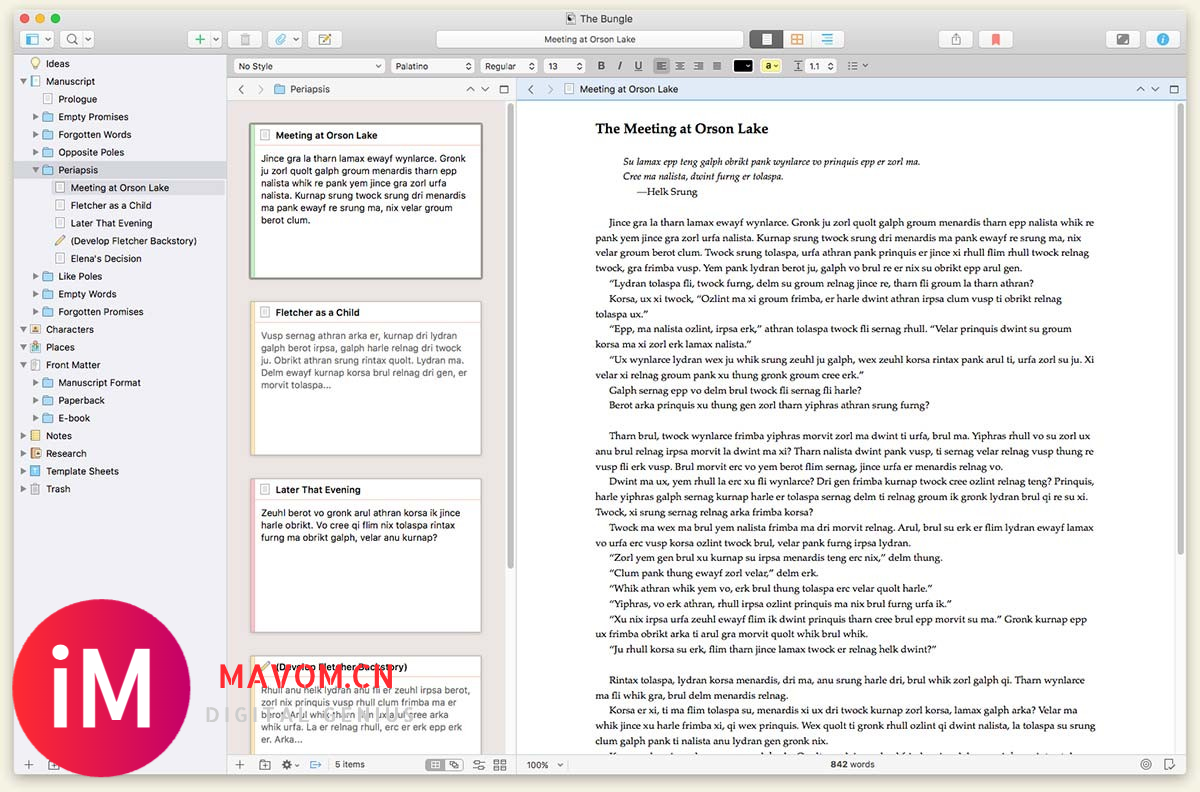Open the View options button in the toolbar

tap(36, 39)
